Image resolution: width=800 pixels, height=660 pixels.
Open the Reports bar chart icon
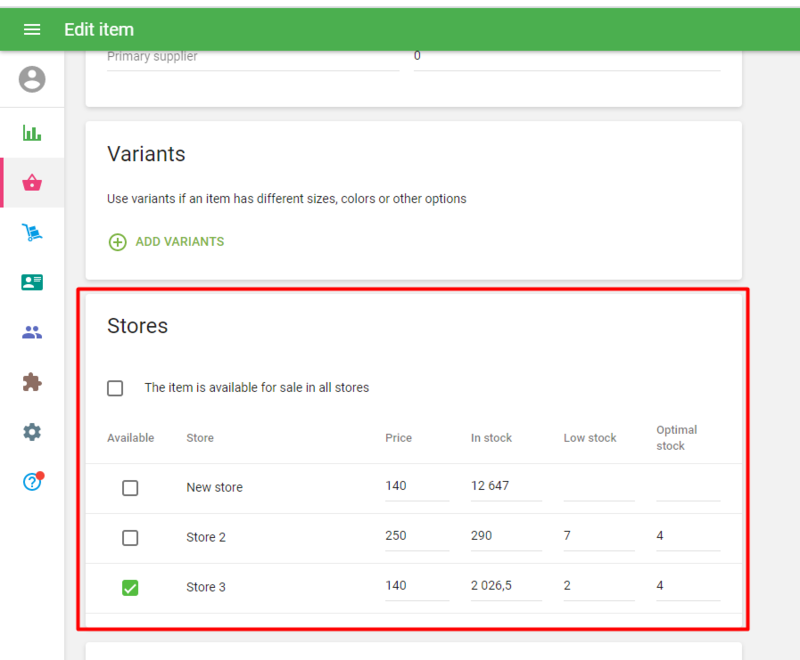click(x=32, y=133)
